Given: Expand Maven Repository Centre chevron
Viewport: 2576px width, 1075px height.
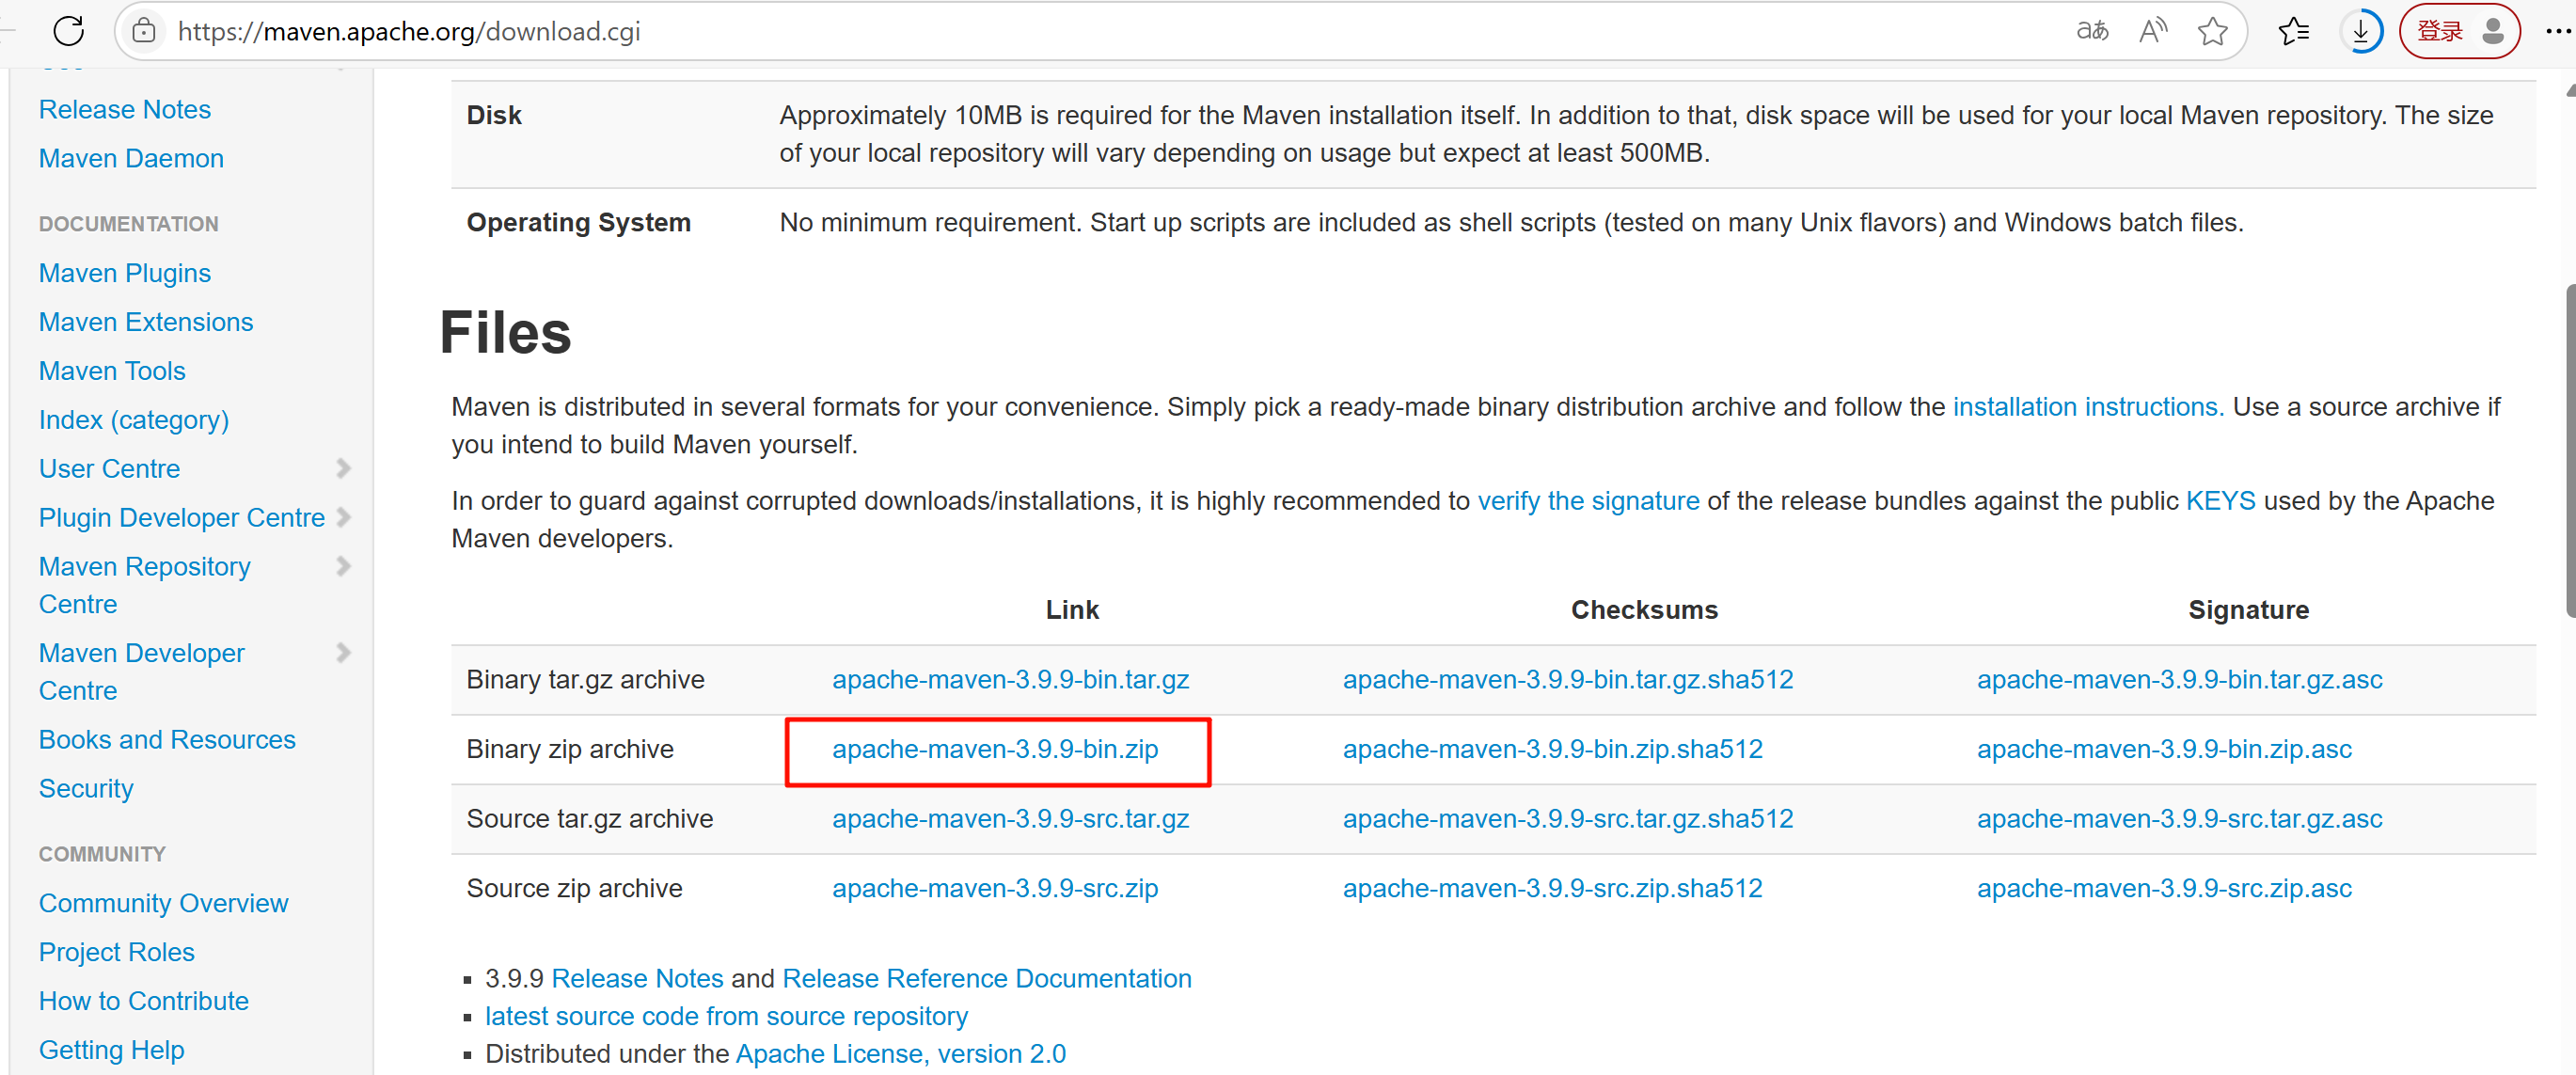Looking at the screenshot, I should [x=343, y=566].
